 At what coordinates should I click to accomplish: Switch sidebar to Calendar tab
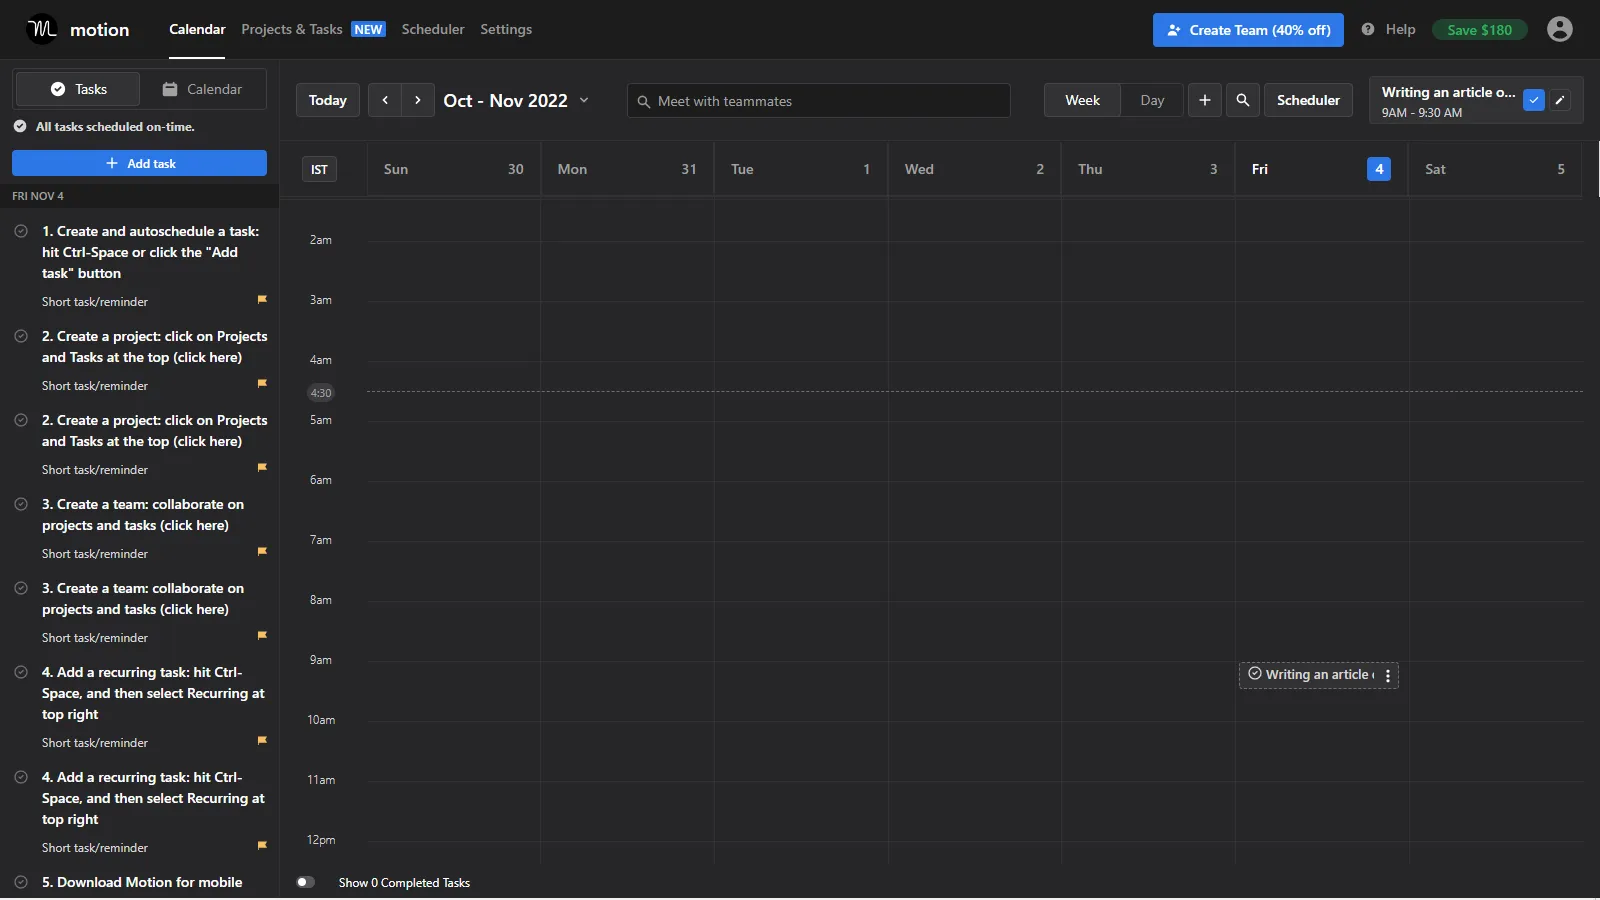[x=202, y=89]
